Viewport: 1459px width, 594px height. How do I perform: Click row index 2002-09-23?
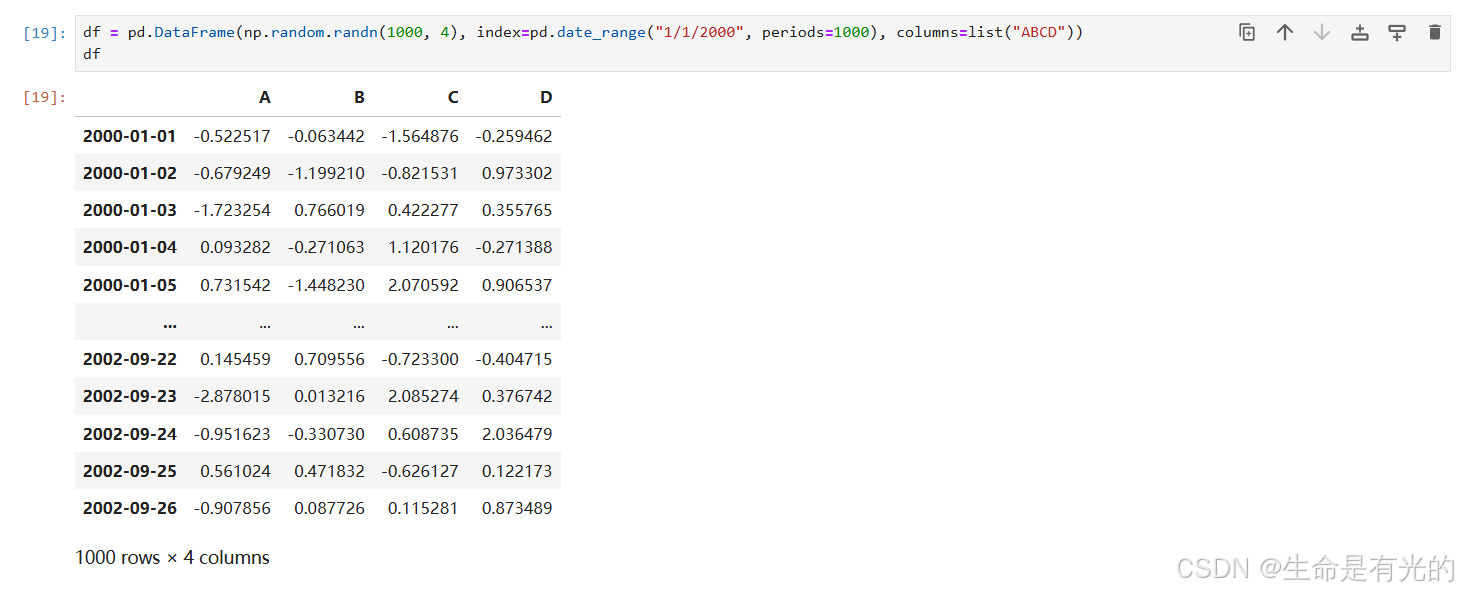(x=130, y=396)
